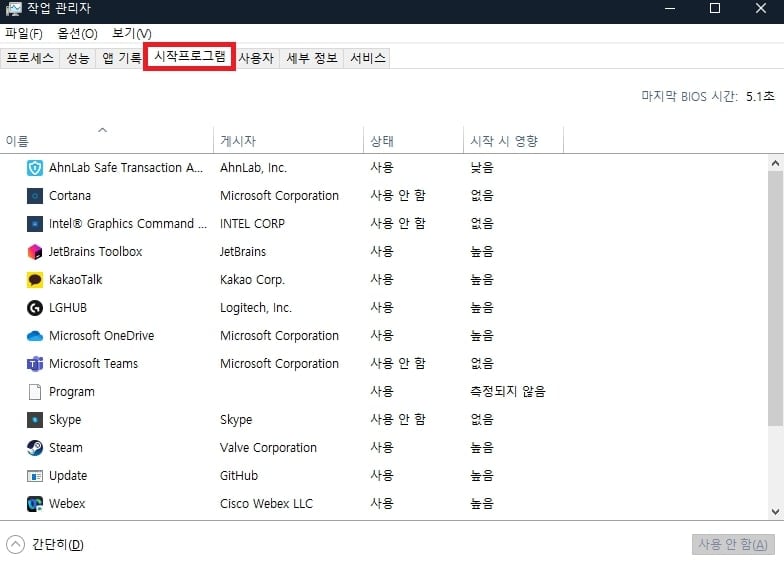Viewport: 784px width, 568px height.
Task: Click the Cortana app icon
Action: [x=34, y=196]
